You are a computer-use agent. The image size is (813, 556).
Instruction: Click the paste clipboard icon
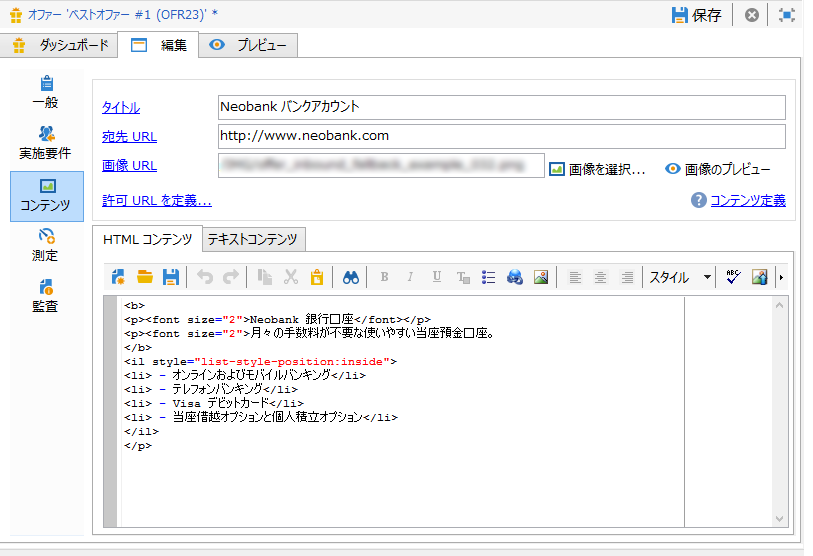[317, 277]
